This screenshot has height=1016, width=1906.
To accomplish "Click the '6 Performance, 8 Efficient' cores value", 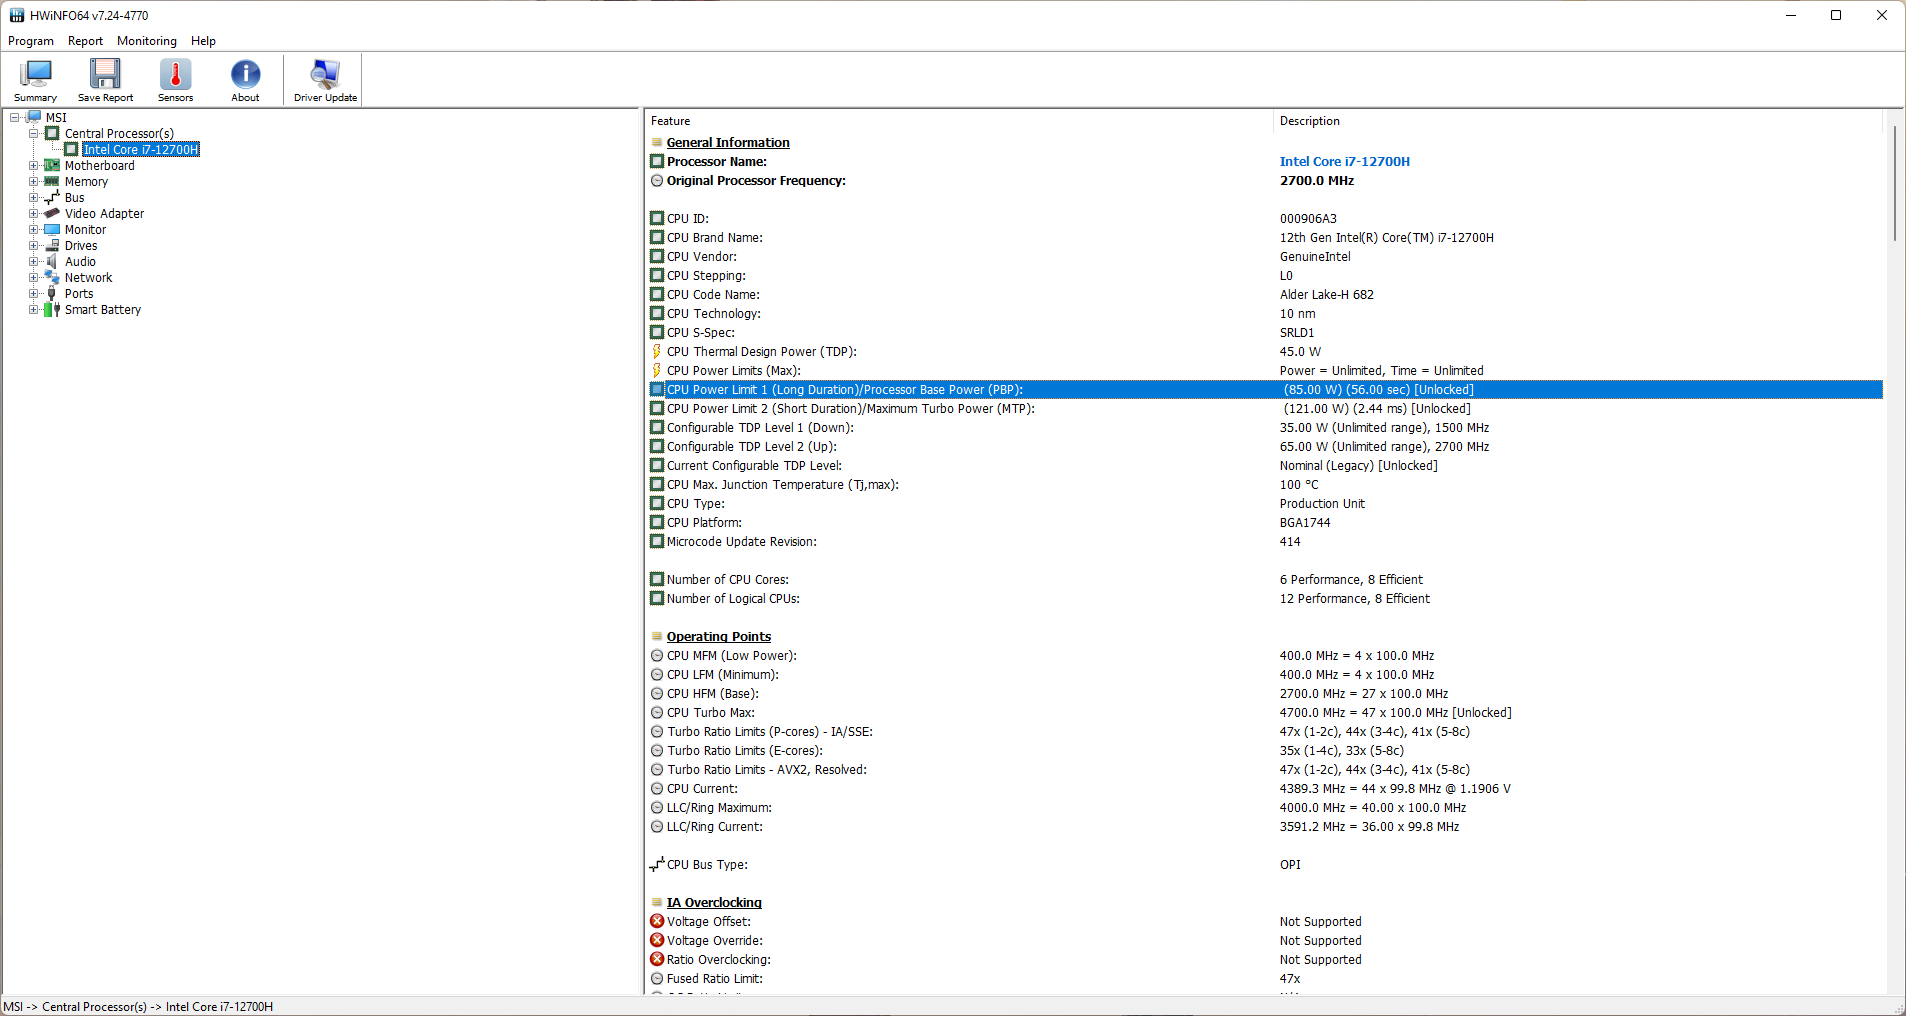I will point(1351,580).
